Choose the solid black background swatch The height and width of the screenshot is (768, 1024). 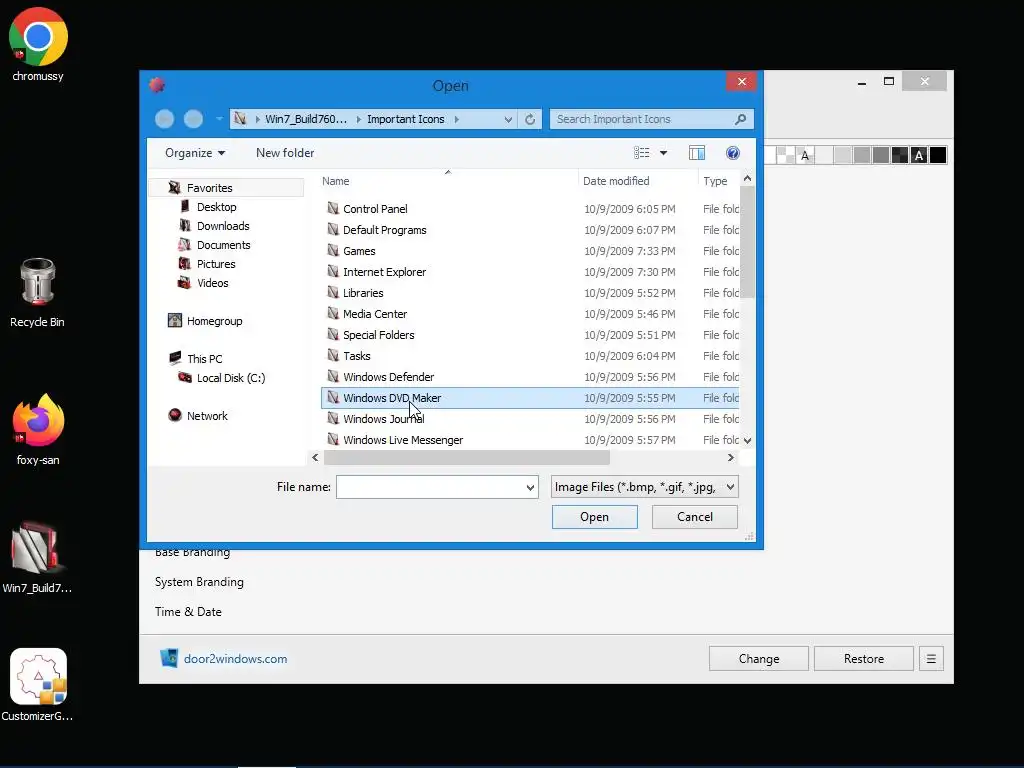tap(938, 155)
